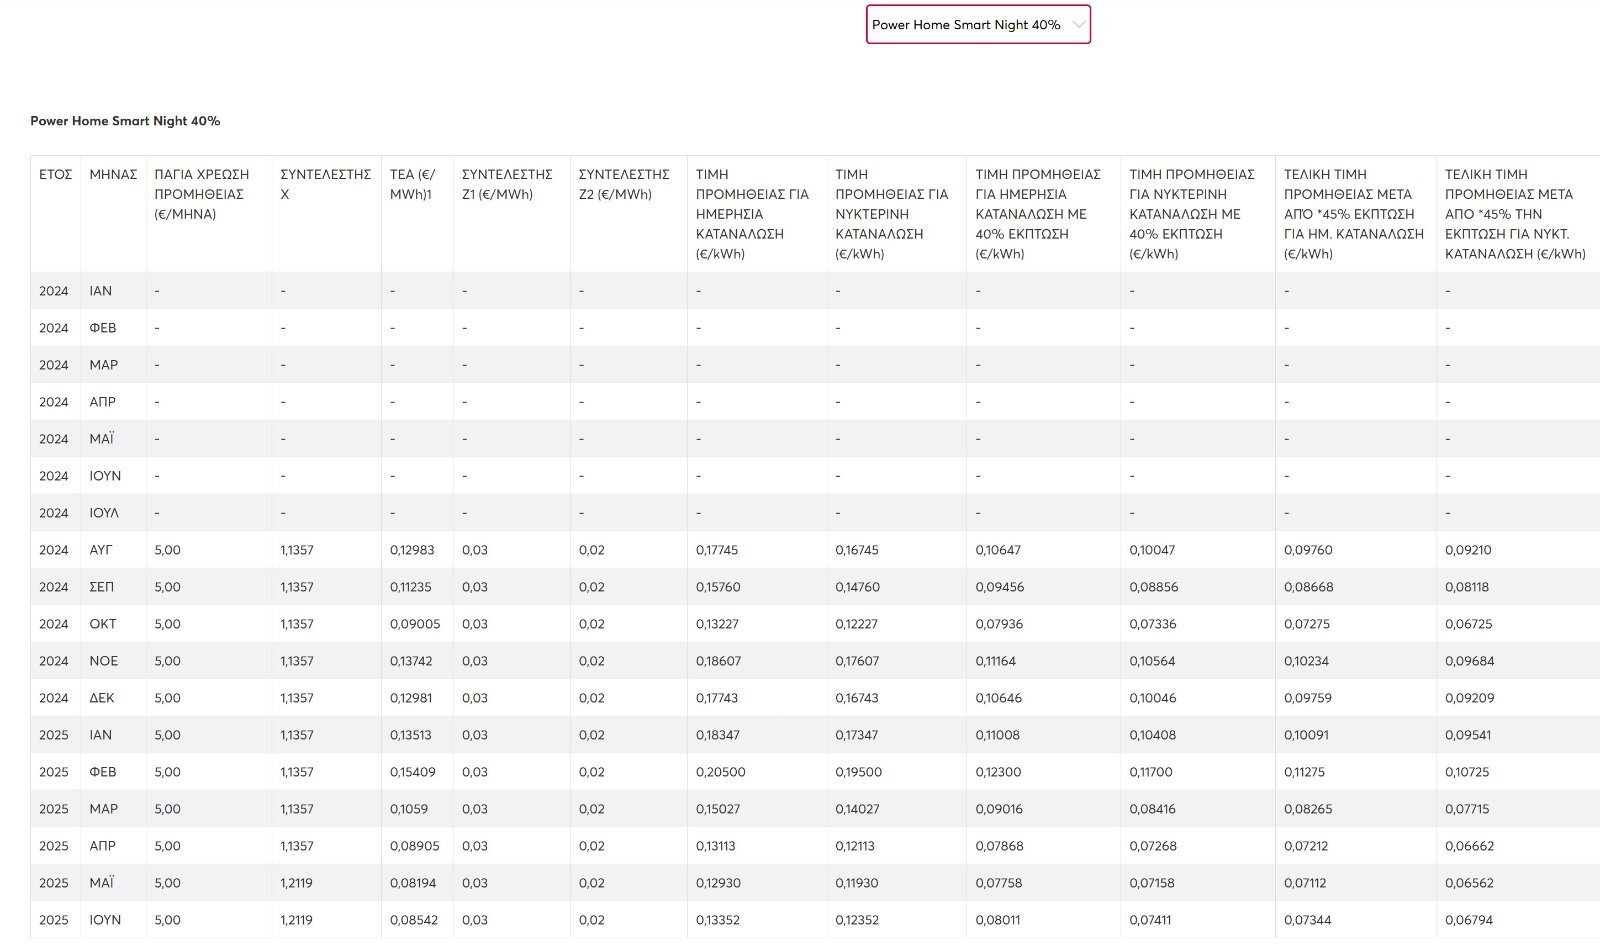Click final daytime price 0,07344
The height and width of the screenshot is (946, 1600).
(x=1308, y=920)
